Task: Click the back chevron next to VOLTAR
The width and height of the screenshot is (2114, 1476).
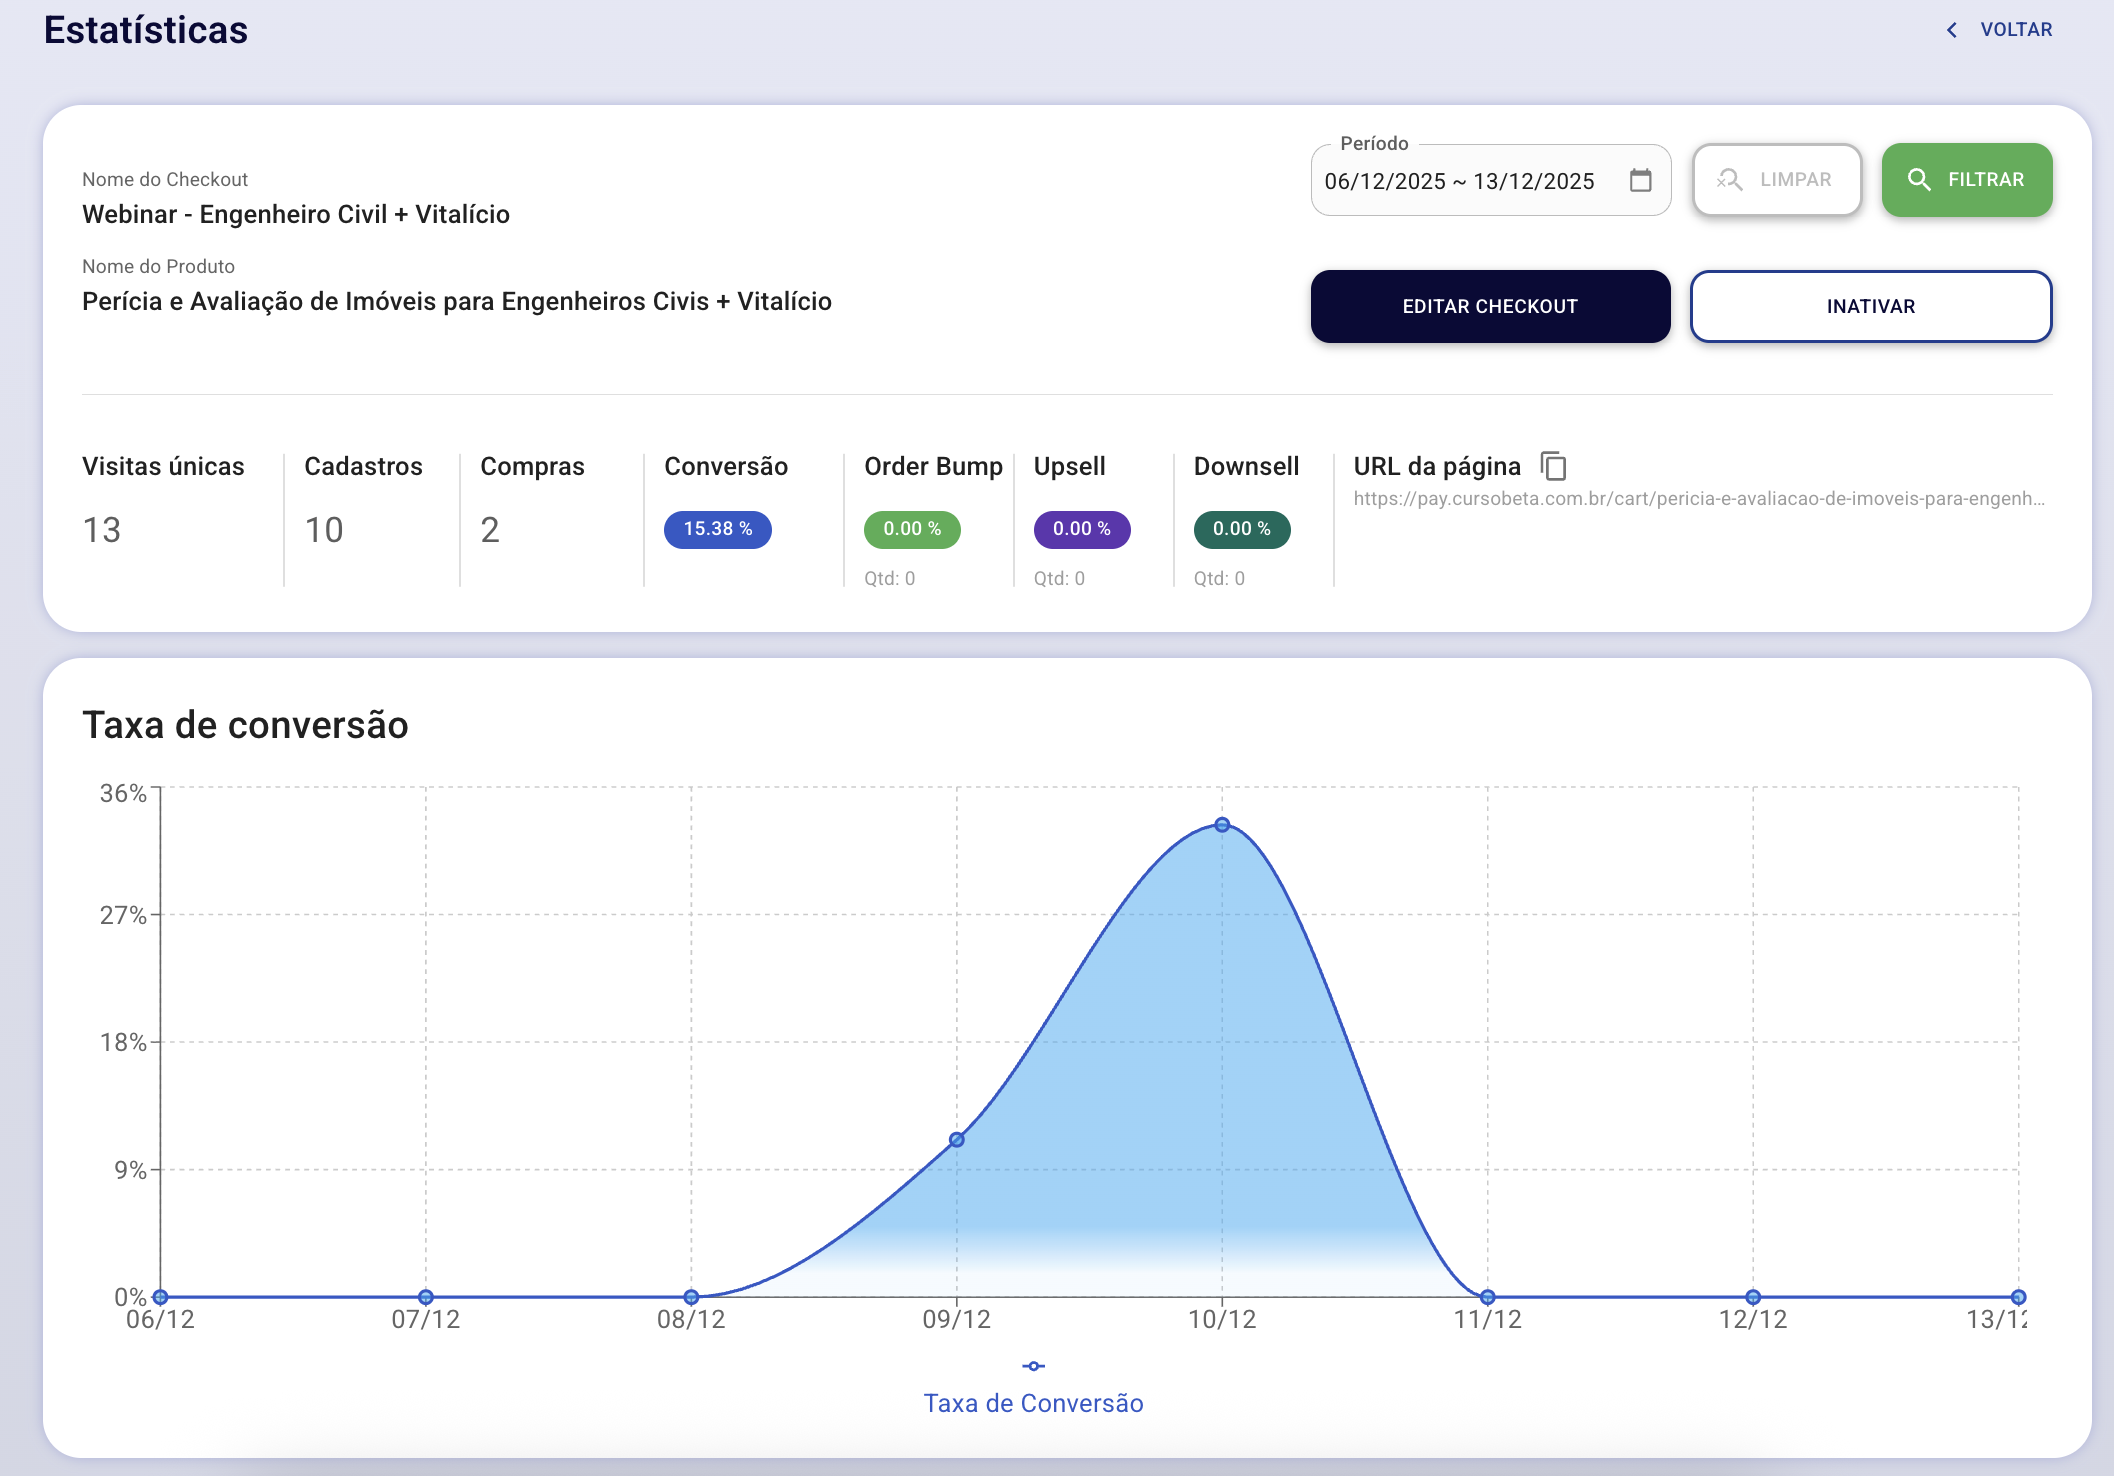Action: (1951, 30)
